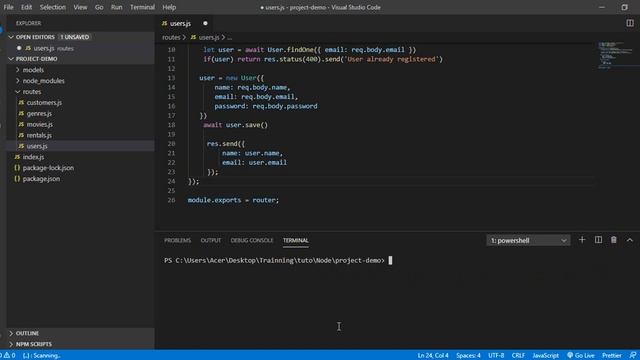The height and width of the screenshot is (360, 640).
Task: Click Prettier in the status bar
Action: click(x=612, y=355)
